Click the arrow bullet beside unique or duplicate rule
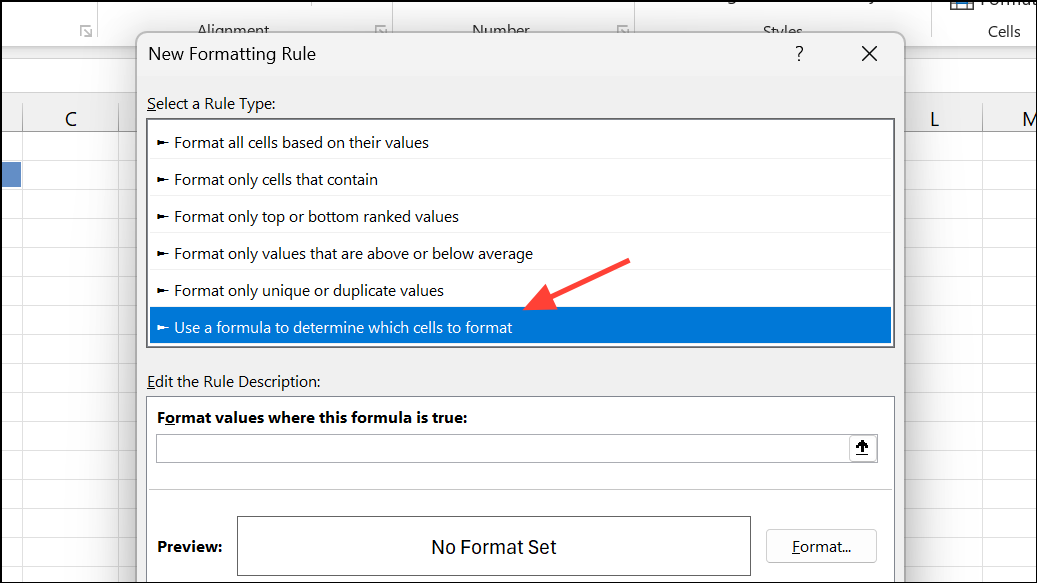 (x=162, y=290)
